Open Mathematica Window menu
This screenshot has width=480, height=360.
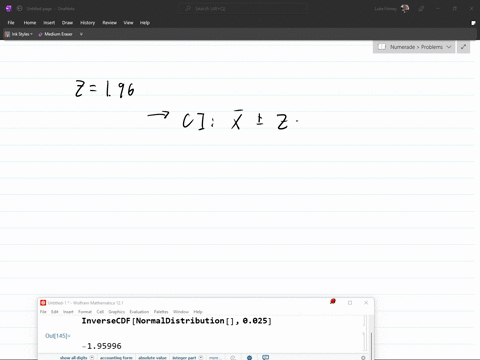click(181, 312)
